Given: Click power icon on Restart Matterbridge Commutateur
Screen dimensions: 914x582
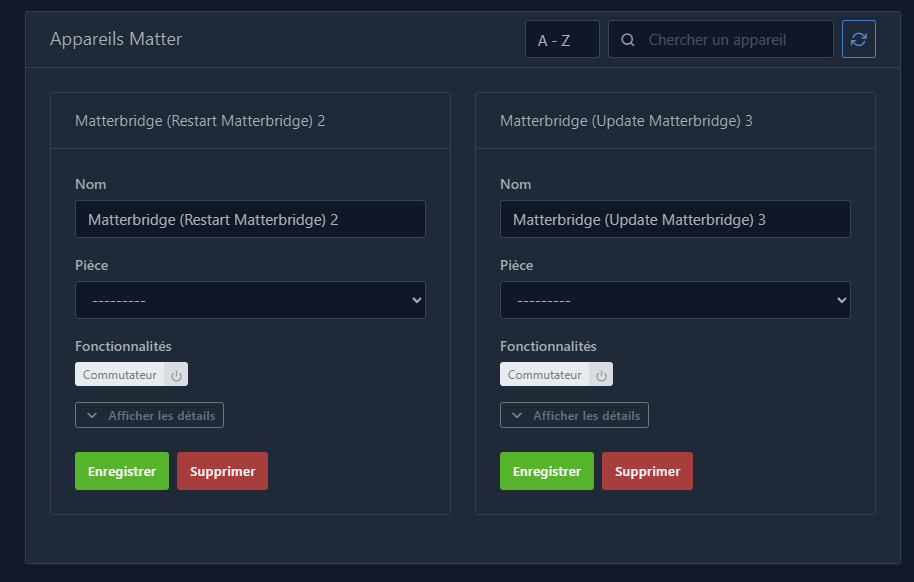Looking at the screenshot, I should click(x=176, y=375).
